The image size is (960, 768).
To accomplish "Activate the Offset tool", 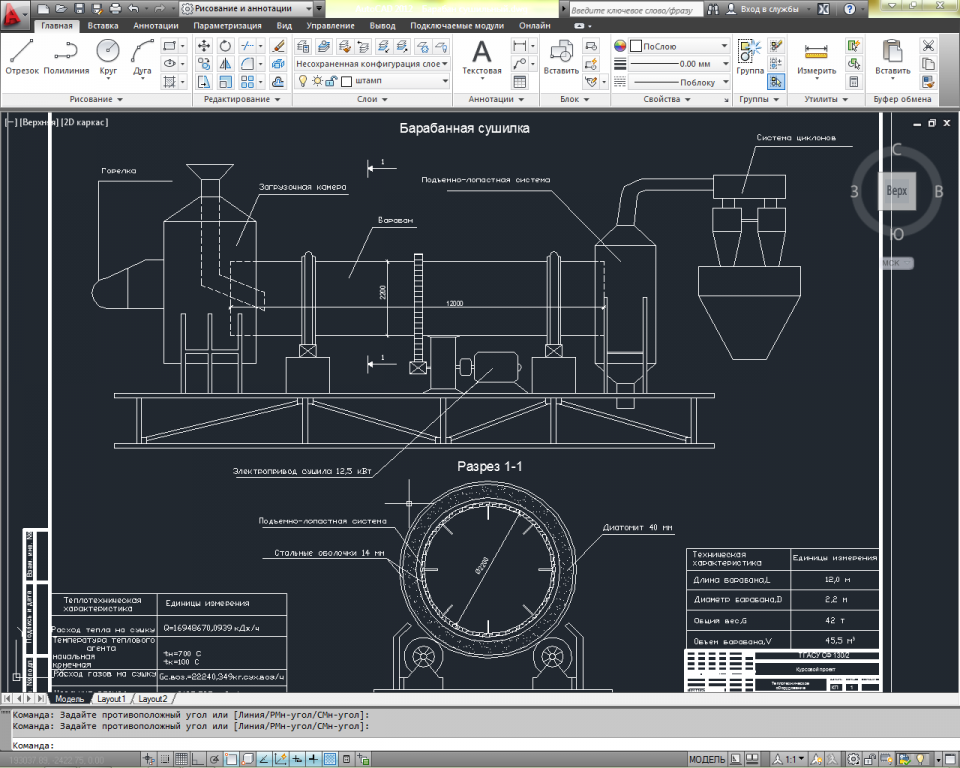I will click(279, 81).
